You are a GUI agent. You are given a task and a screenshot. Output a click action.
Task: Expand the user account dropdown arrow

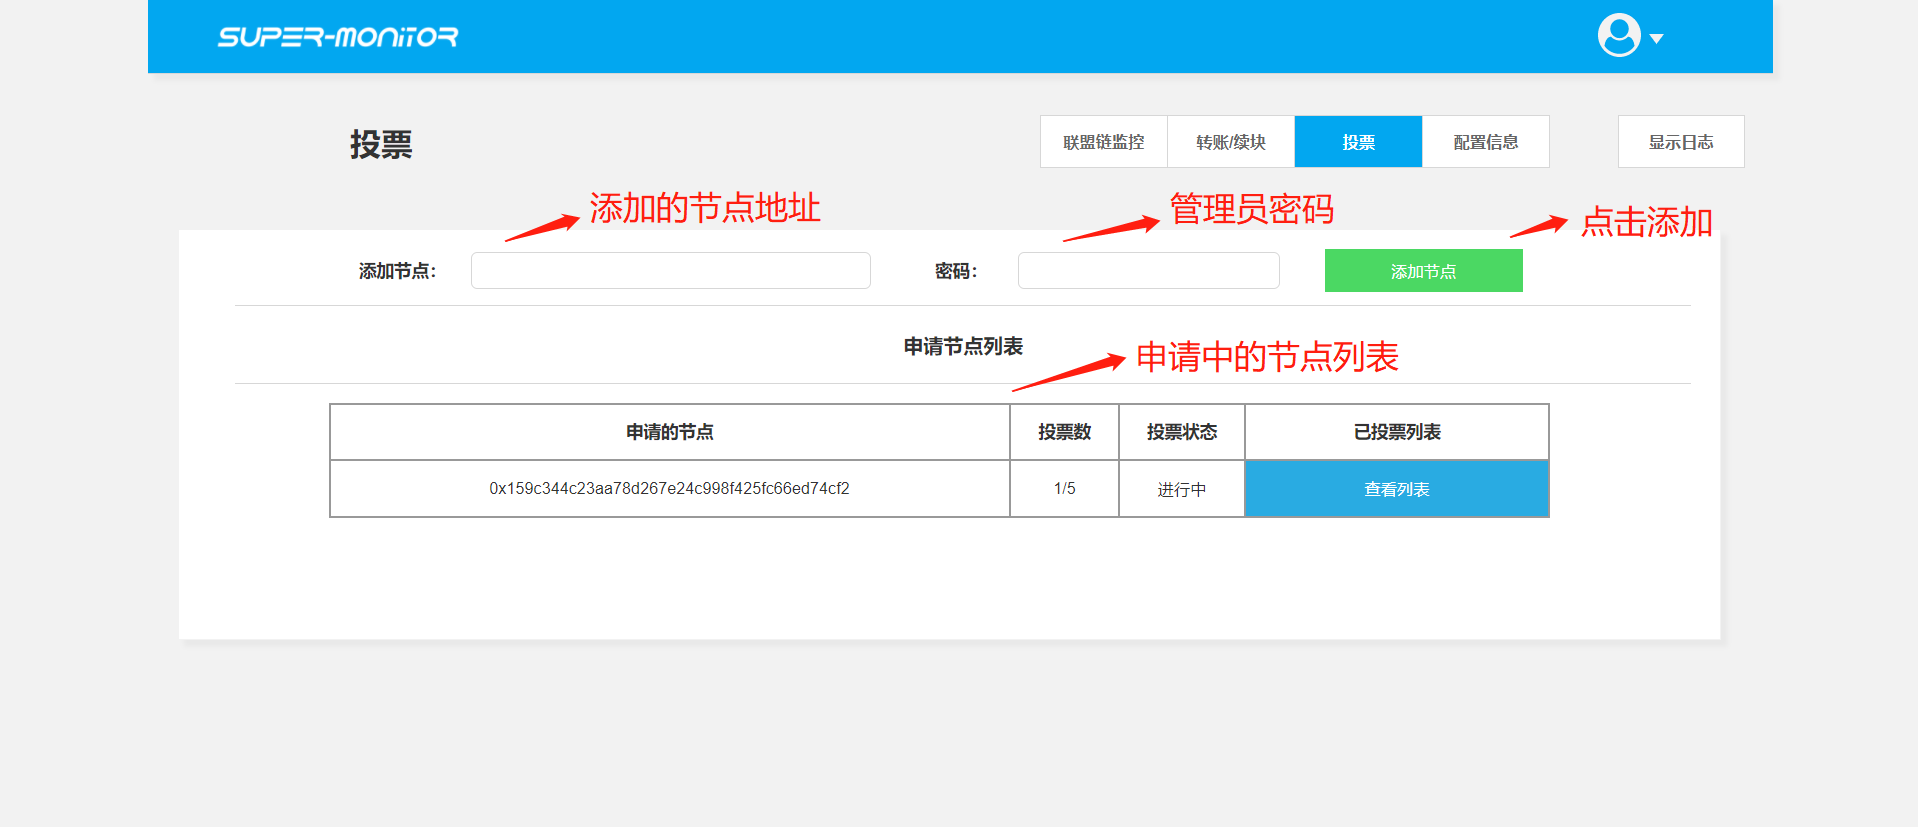coord(1656,39)
